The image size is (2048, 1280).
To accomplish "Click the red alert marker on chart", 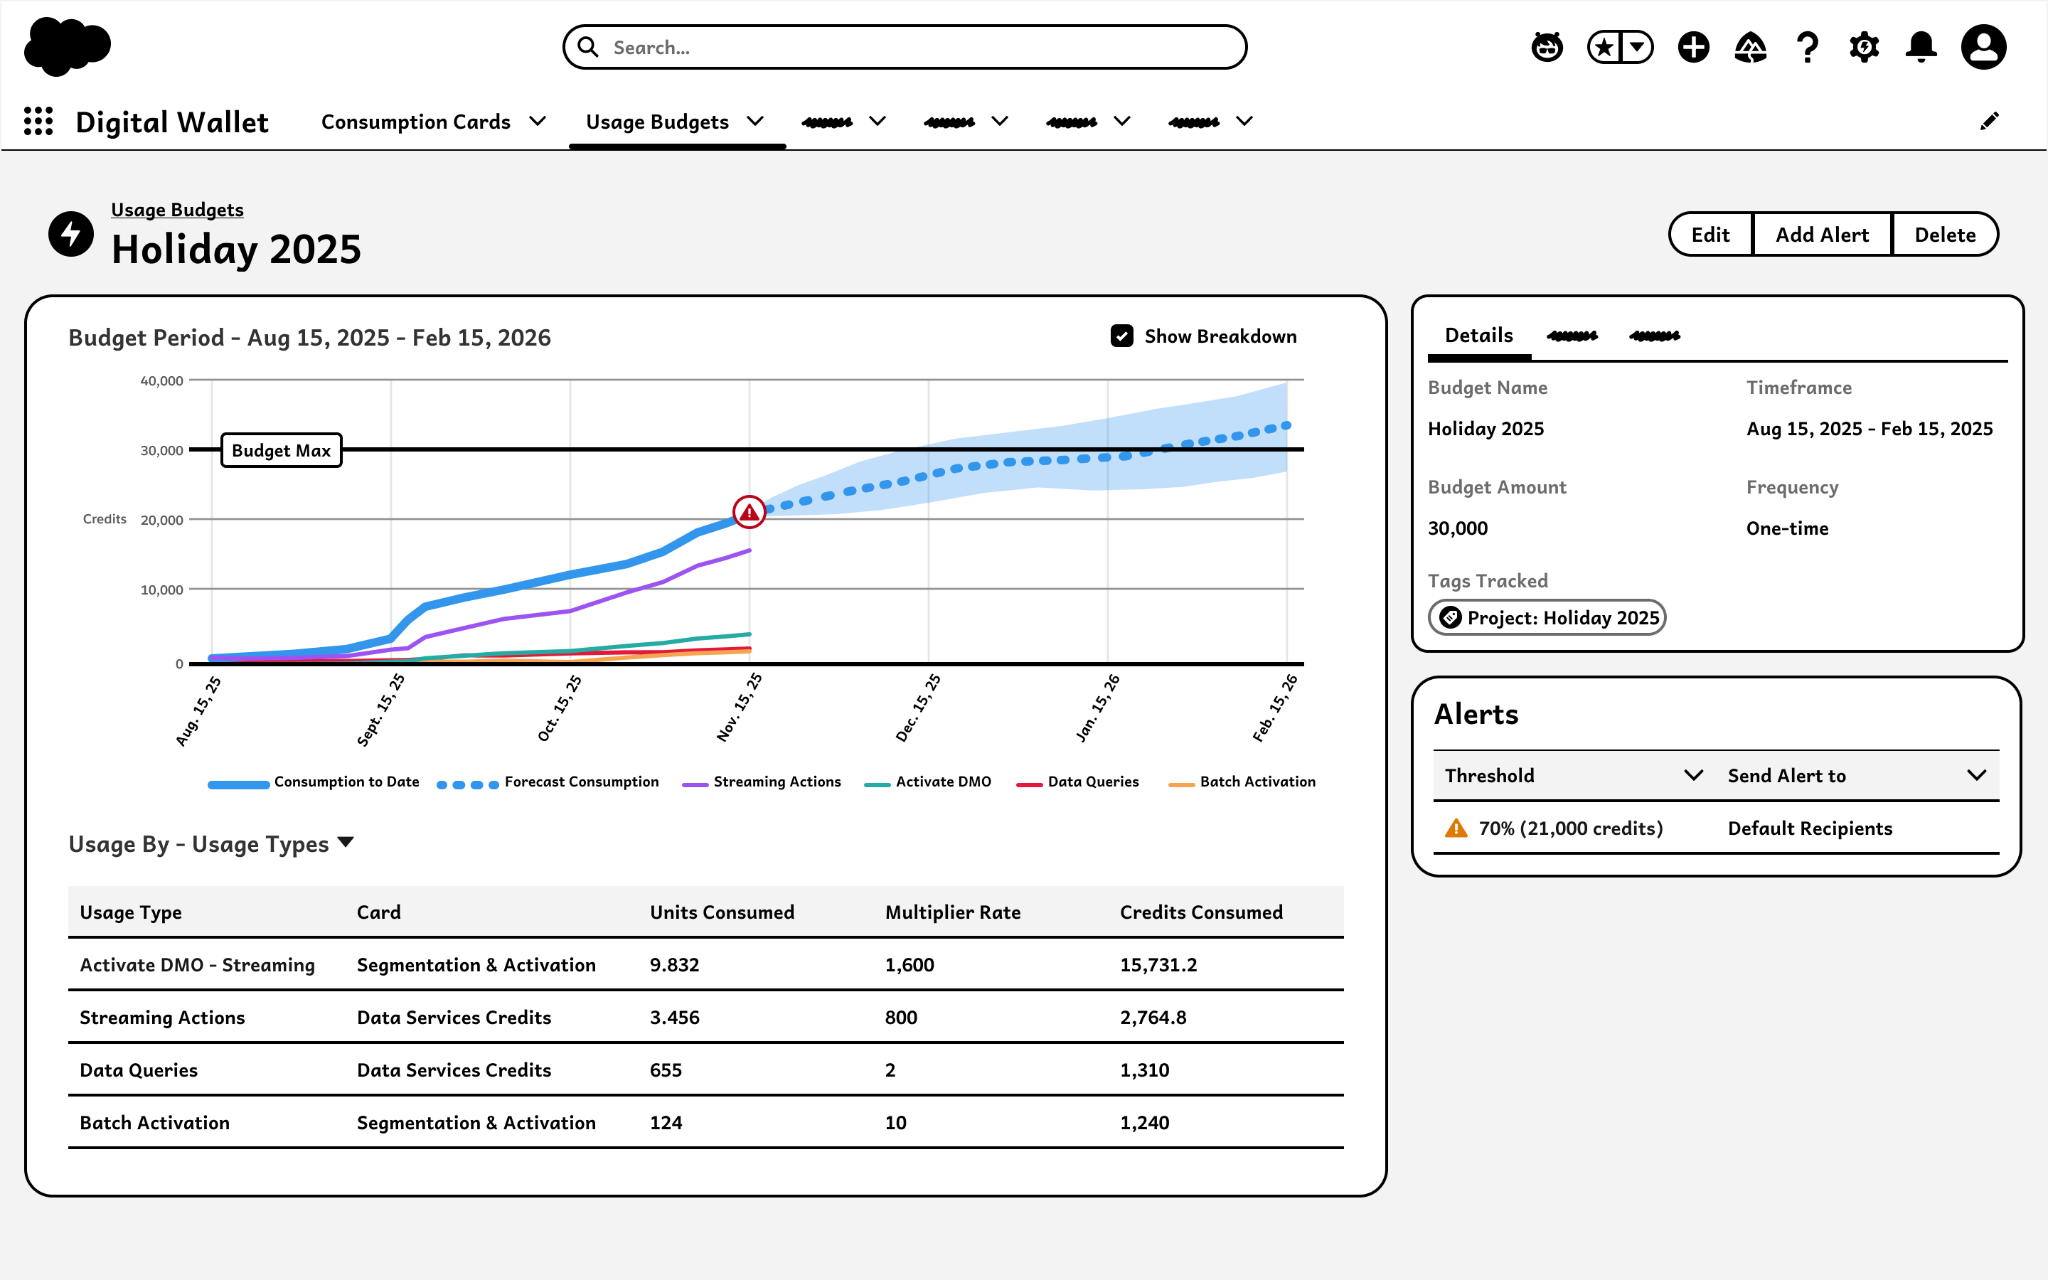I will pyautogui.click(x=749, y=512).
